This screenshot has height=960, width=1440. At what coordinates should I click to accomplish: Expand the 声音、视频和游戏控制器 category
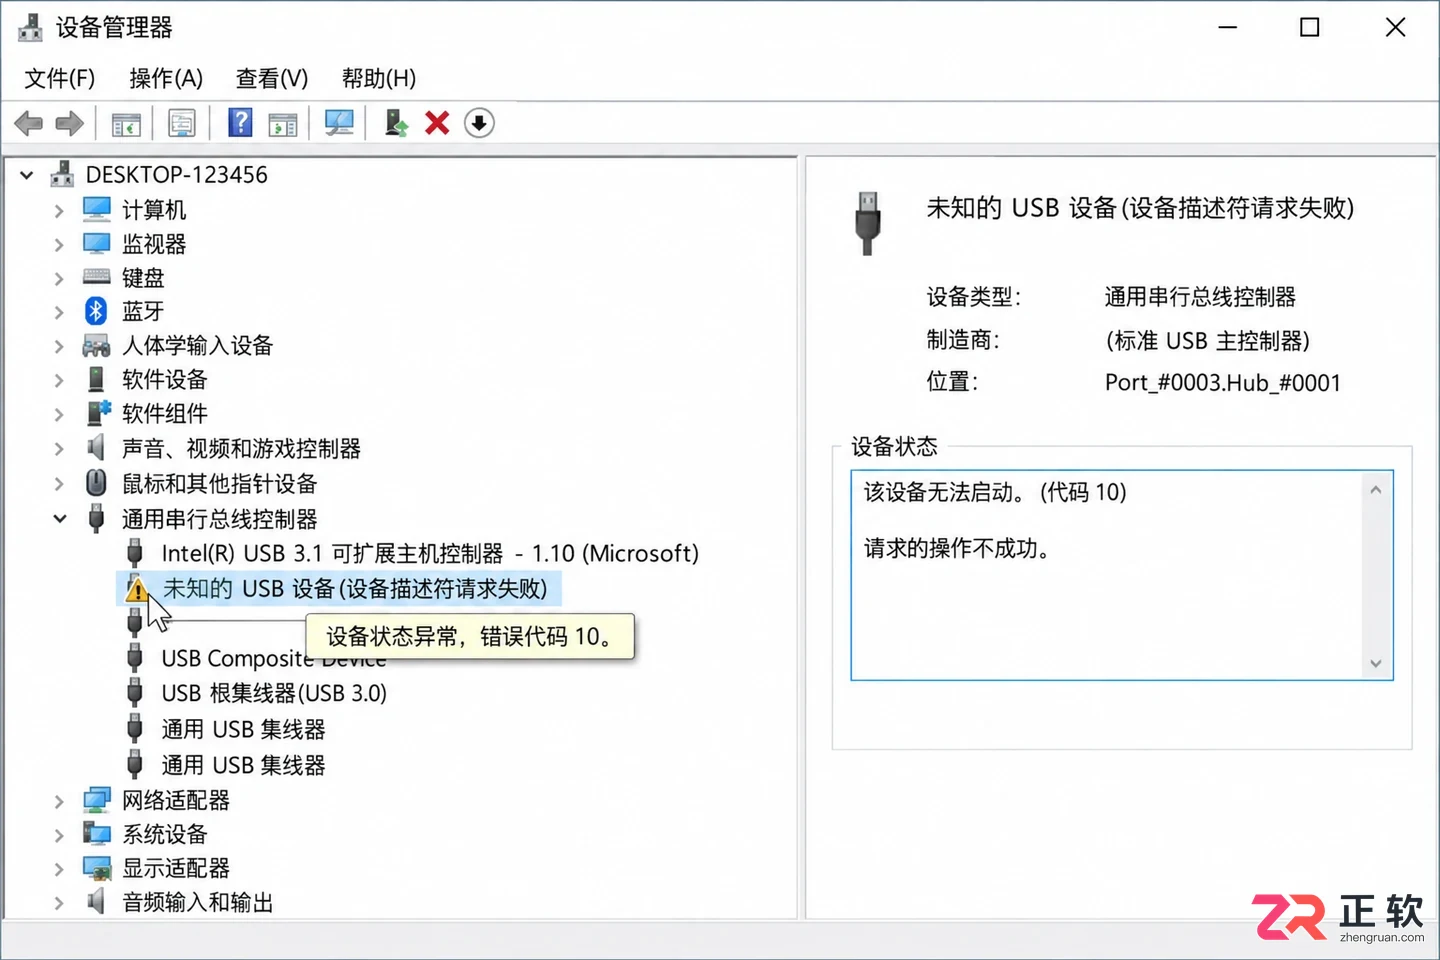tap(59, 449)
